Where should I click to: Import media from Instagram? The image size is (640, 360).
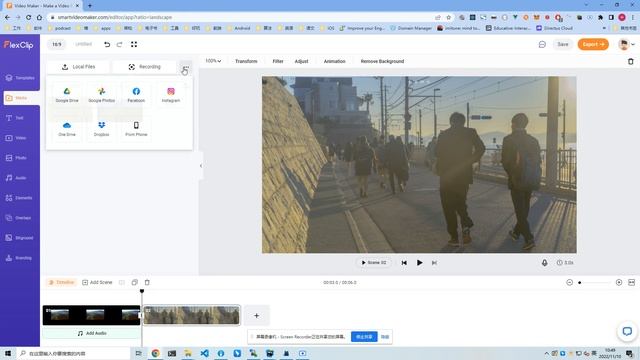171,95
